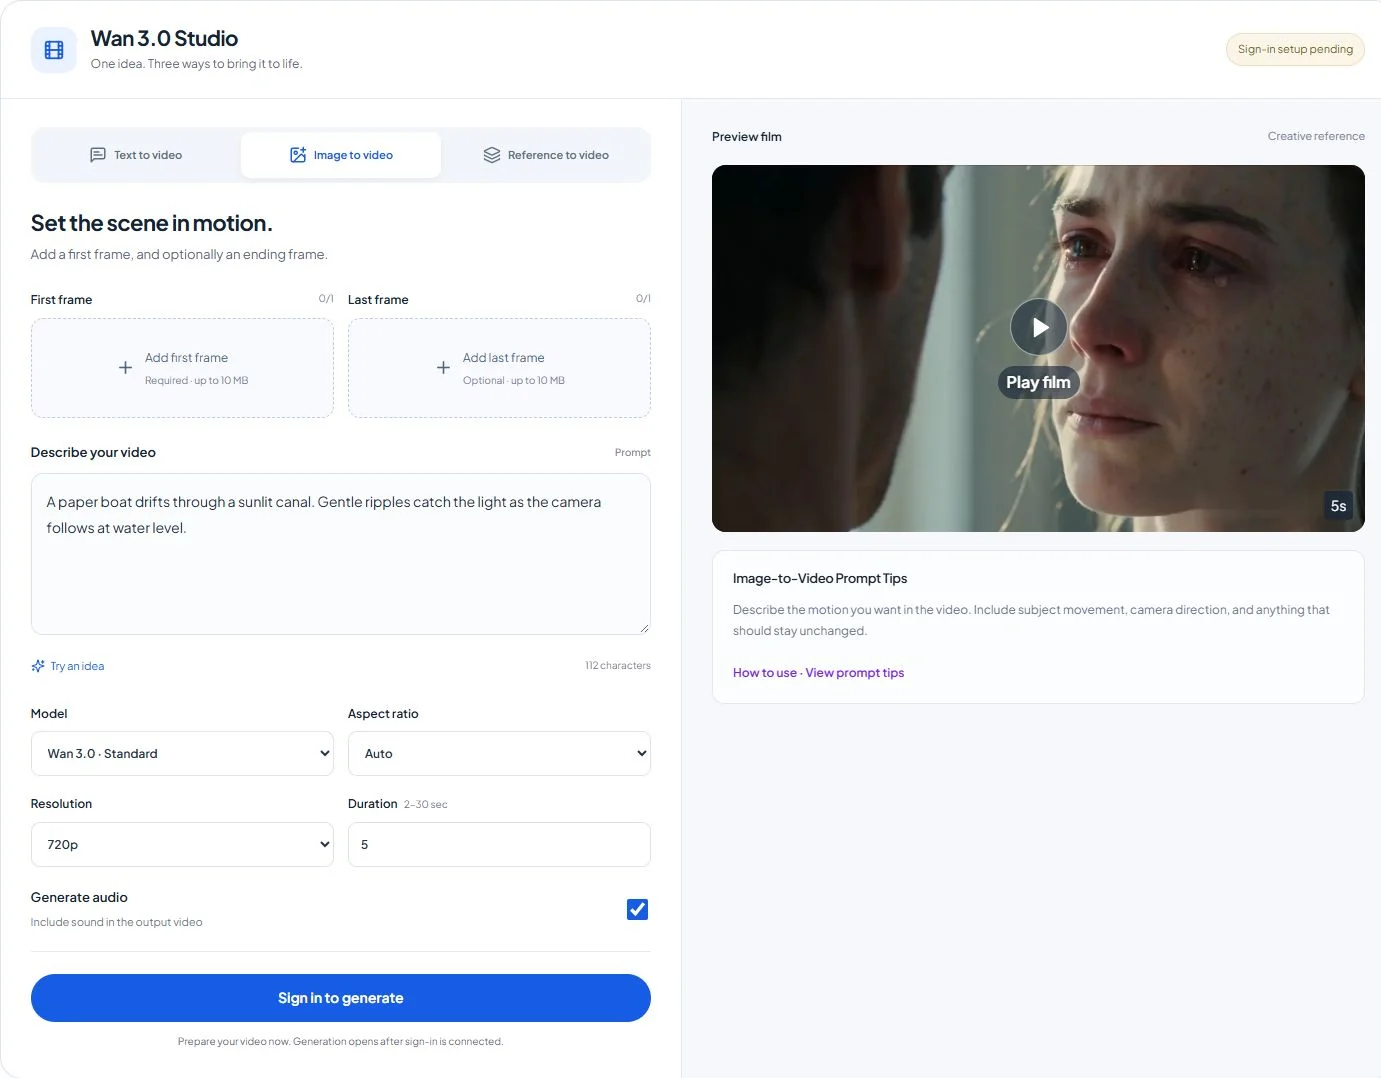Click the Sign-in setup pending badge
The height and width of the screenshot is (1078, 1381).
click(x=1295, y=49)
